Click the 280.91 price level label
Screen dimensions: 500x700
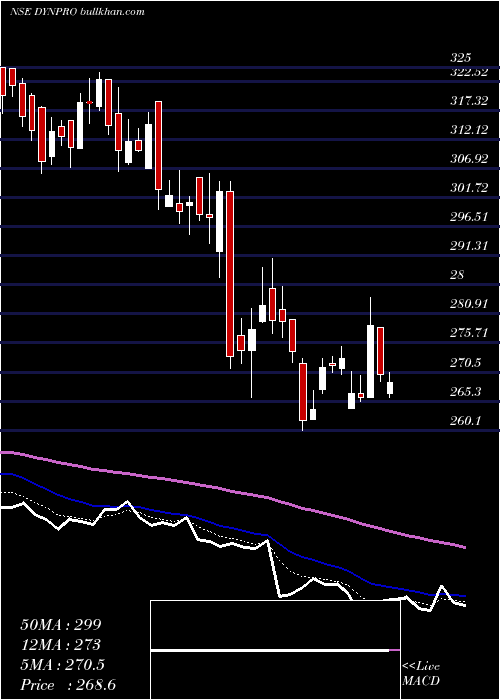469,304
